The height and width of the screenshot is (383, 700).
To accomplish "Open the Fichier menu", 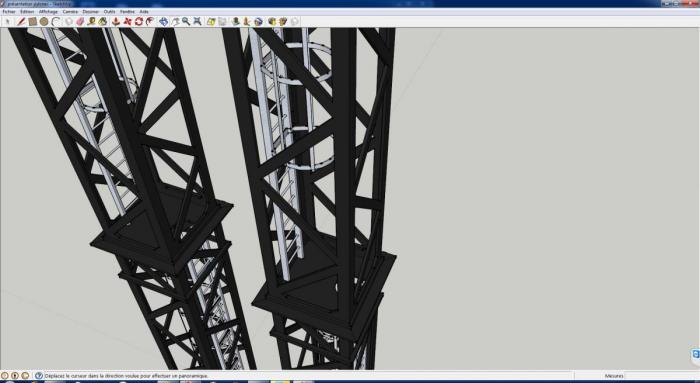I will pyautogui.click(x=8, y=12).
